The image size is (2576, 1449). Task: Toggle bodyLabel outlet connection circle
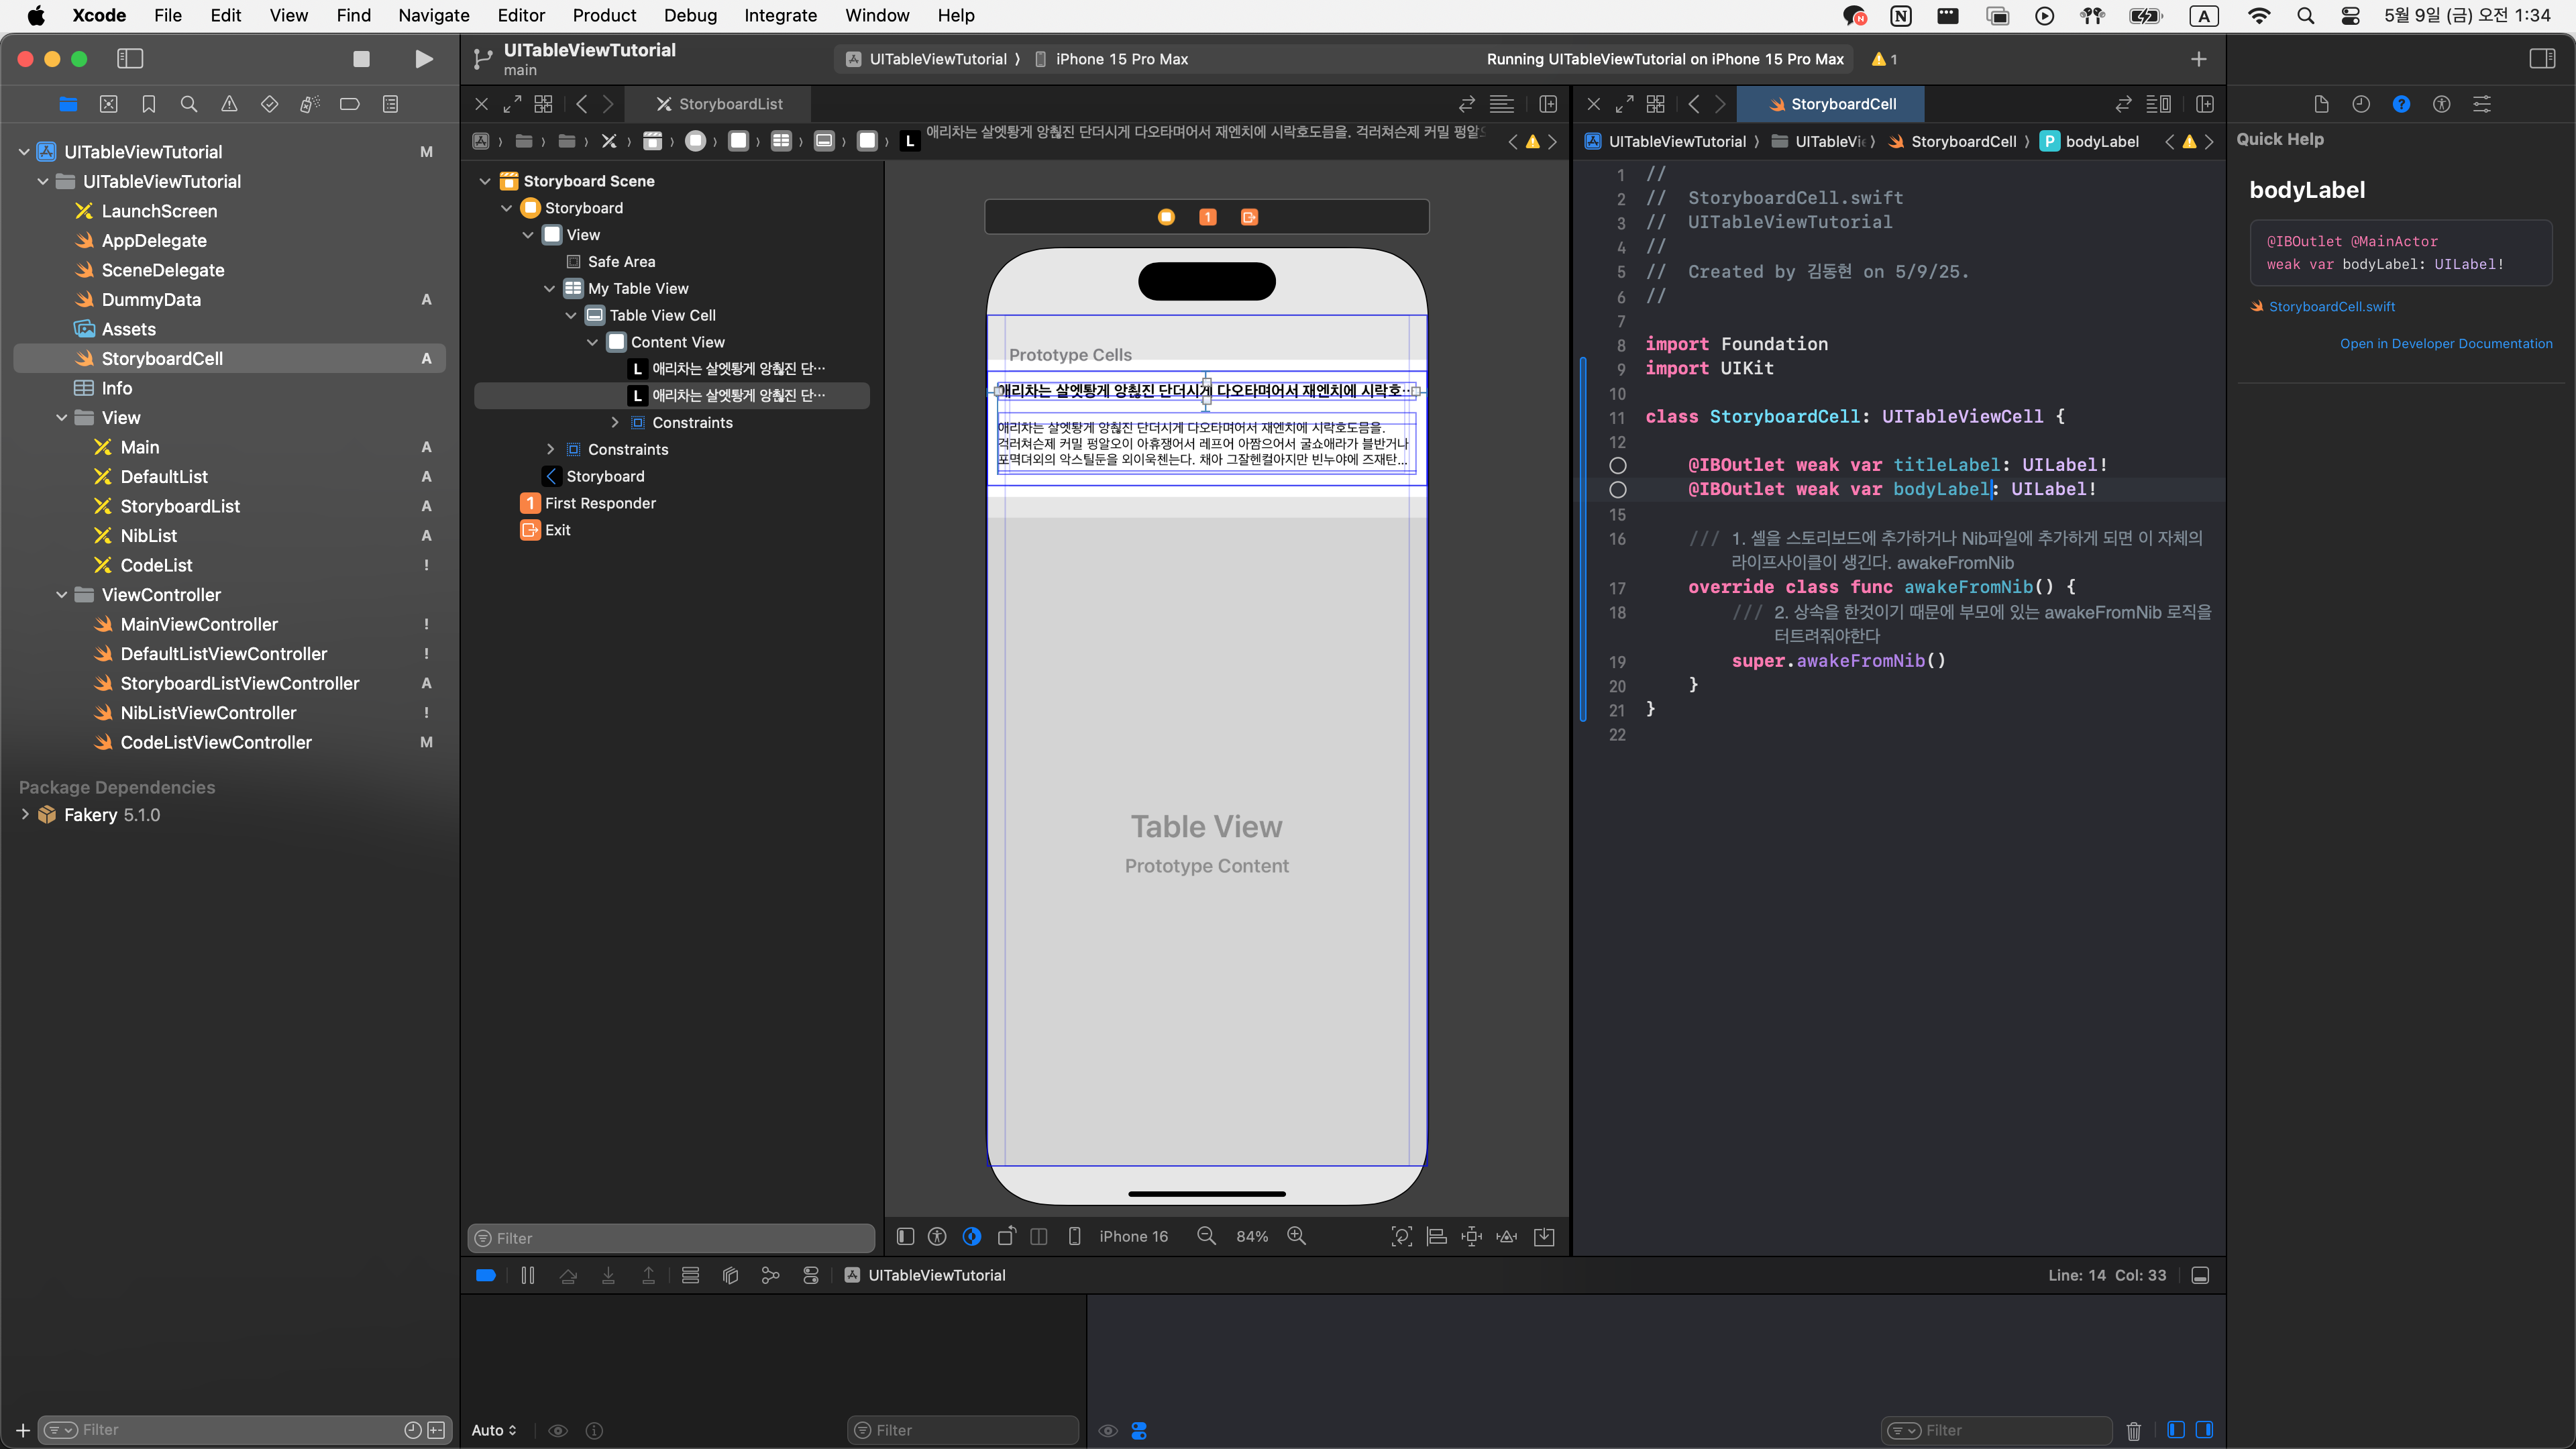coord(1618,490)
